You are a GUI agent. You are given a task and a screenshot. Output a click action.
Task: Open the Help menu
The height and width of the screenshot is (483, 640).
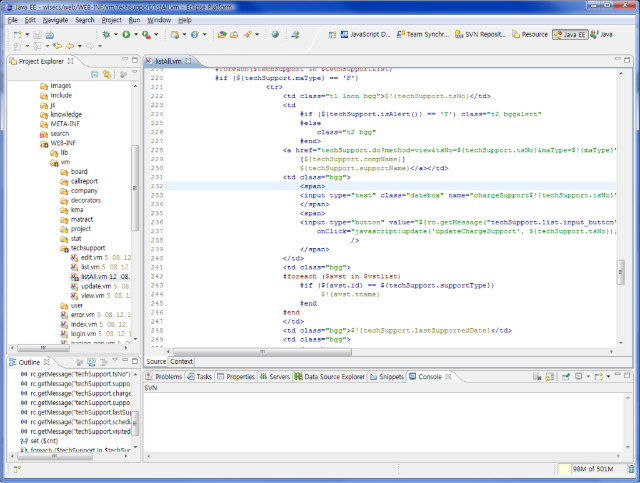click(x=185, y=20)
